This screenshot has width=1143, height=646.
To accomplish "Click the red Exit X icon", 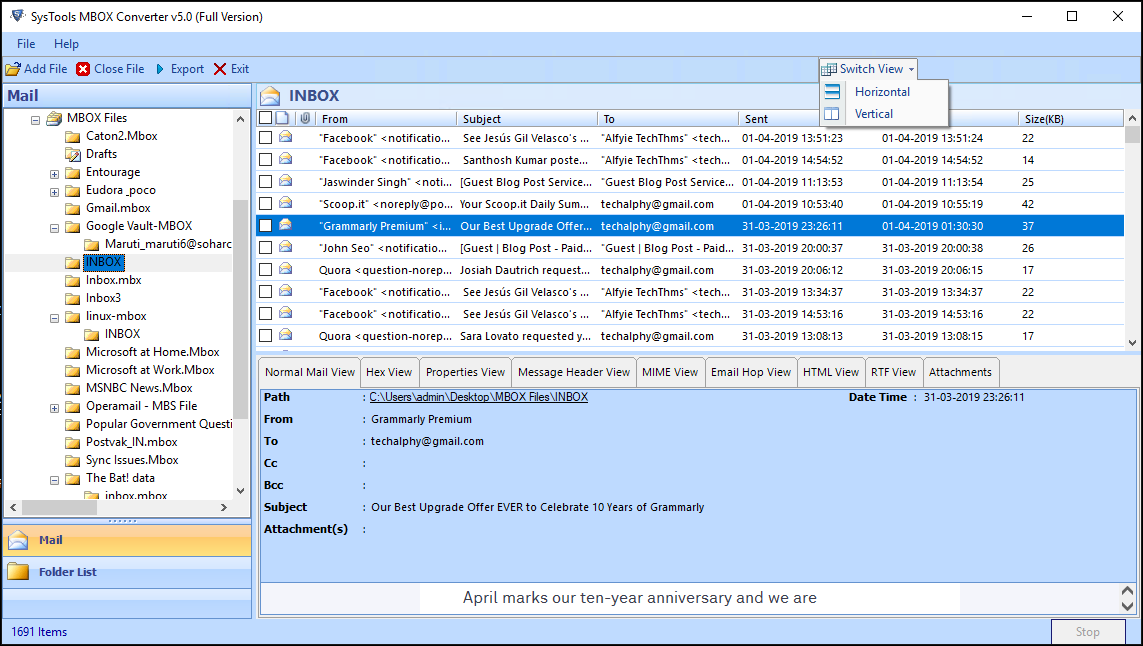I will pyautogui.click(x=220, y=69).
